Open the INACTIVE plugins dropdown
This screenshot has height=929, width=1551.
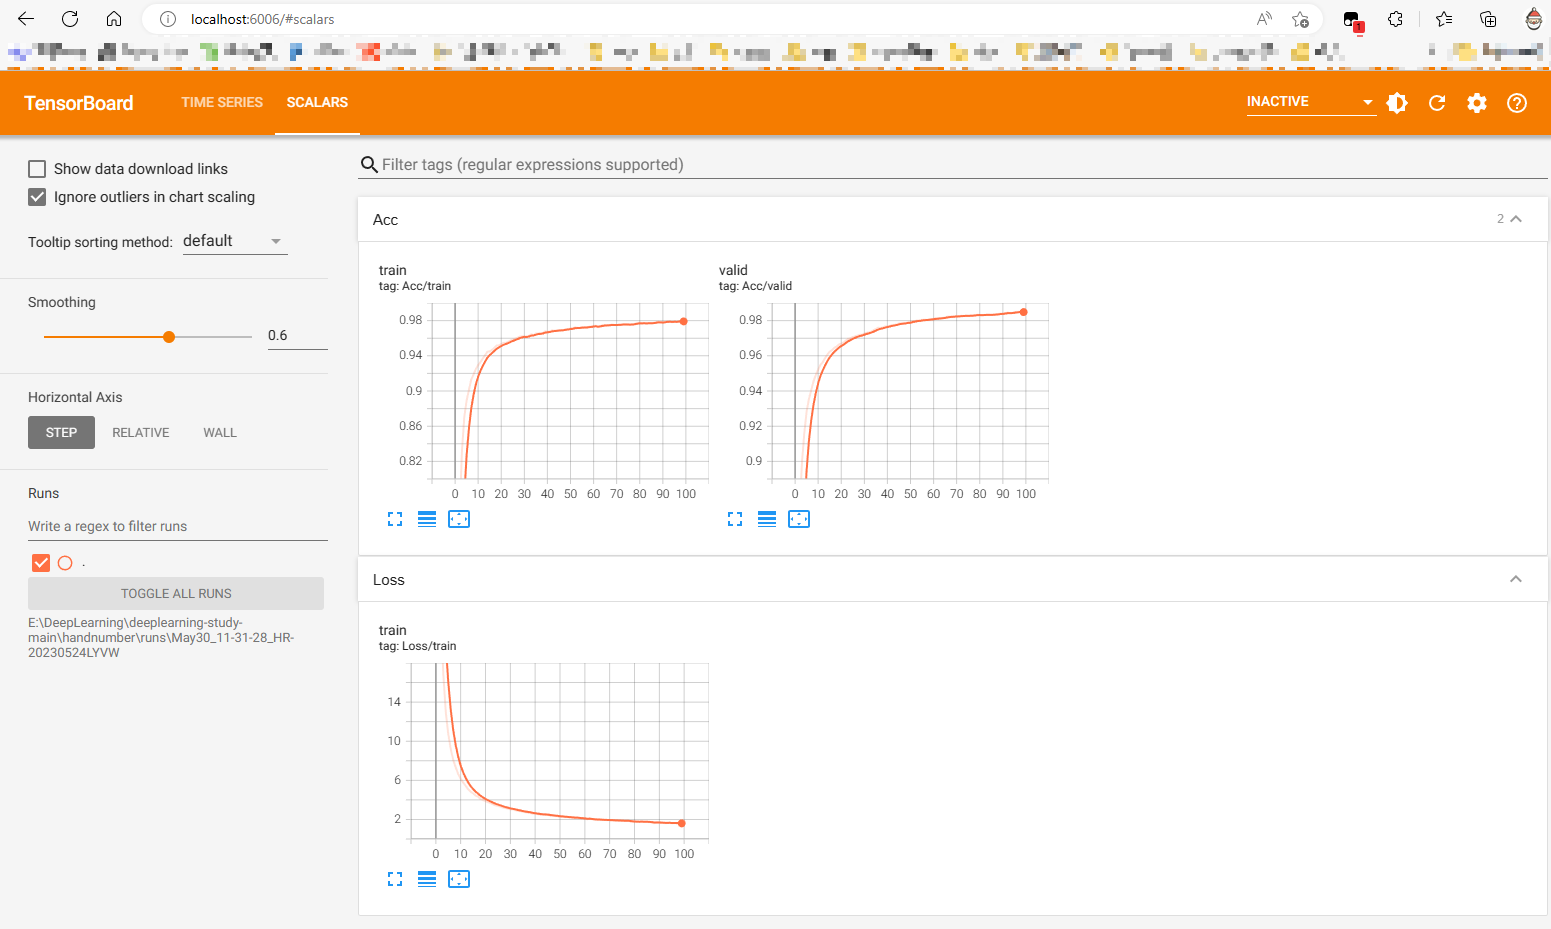tap(1311, 102)
